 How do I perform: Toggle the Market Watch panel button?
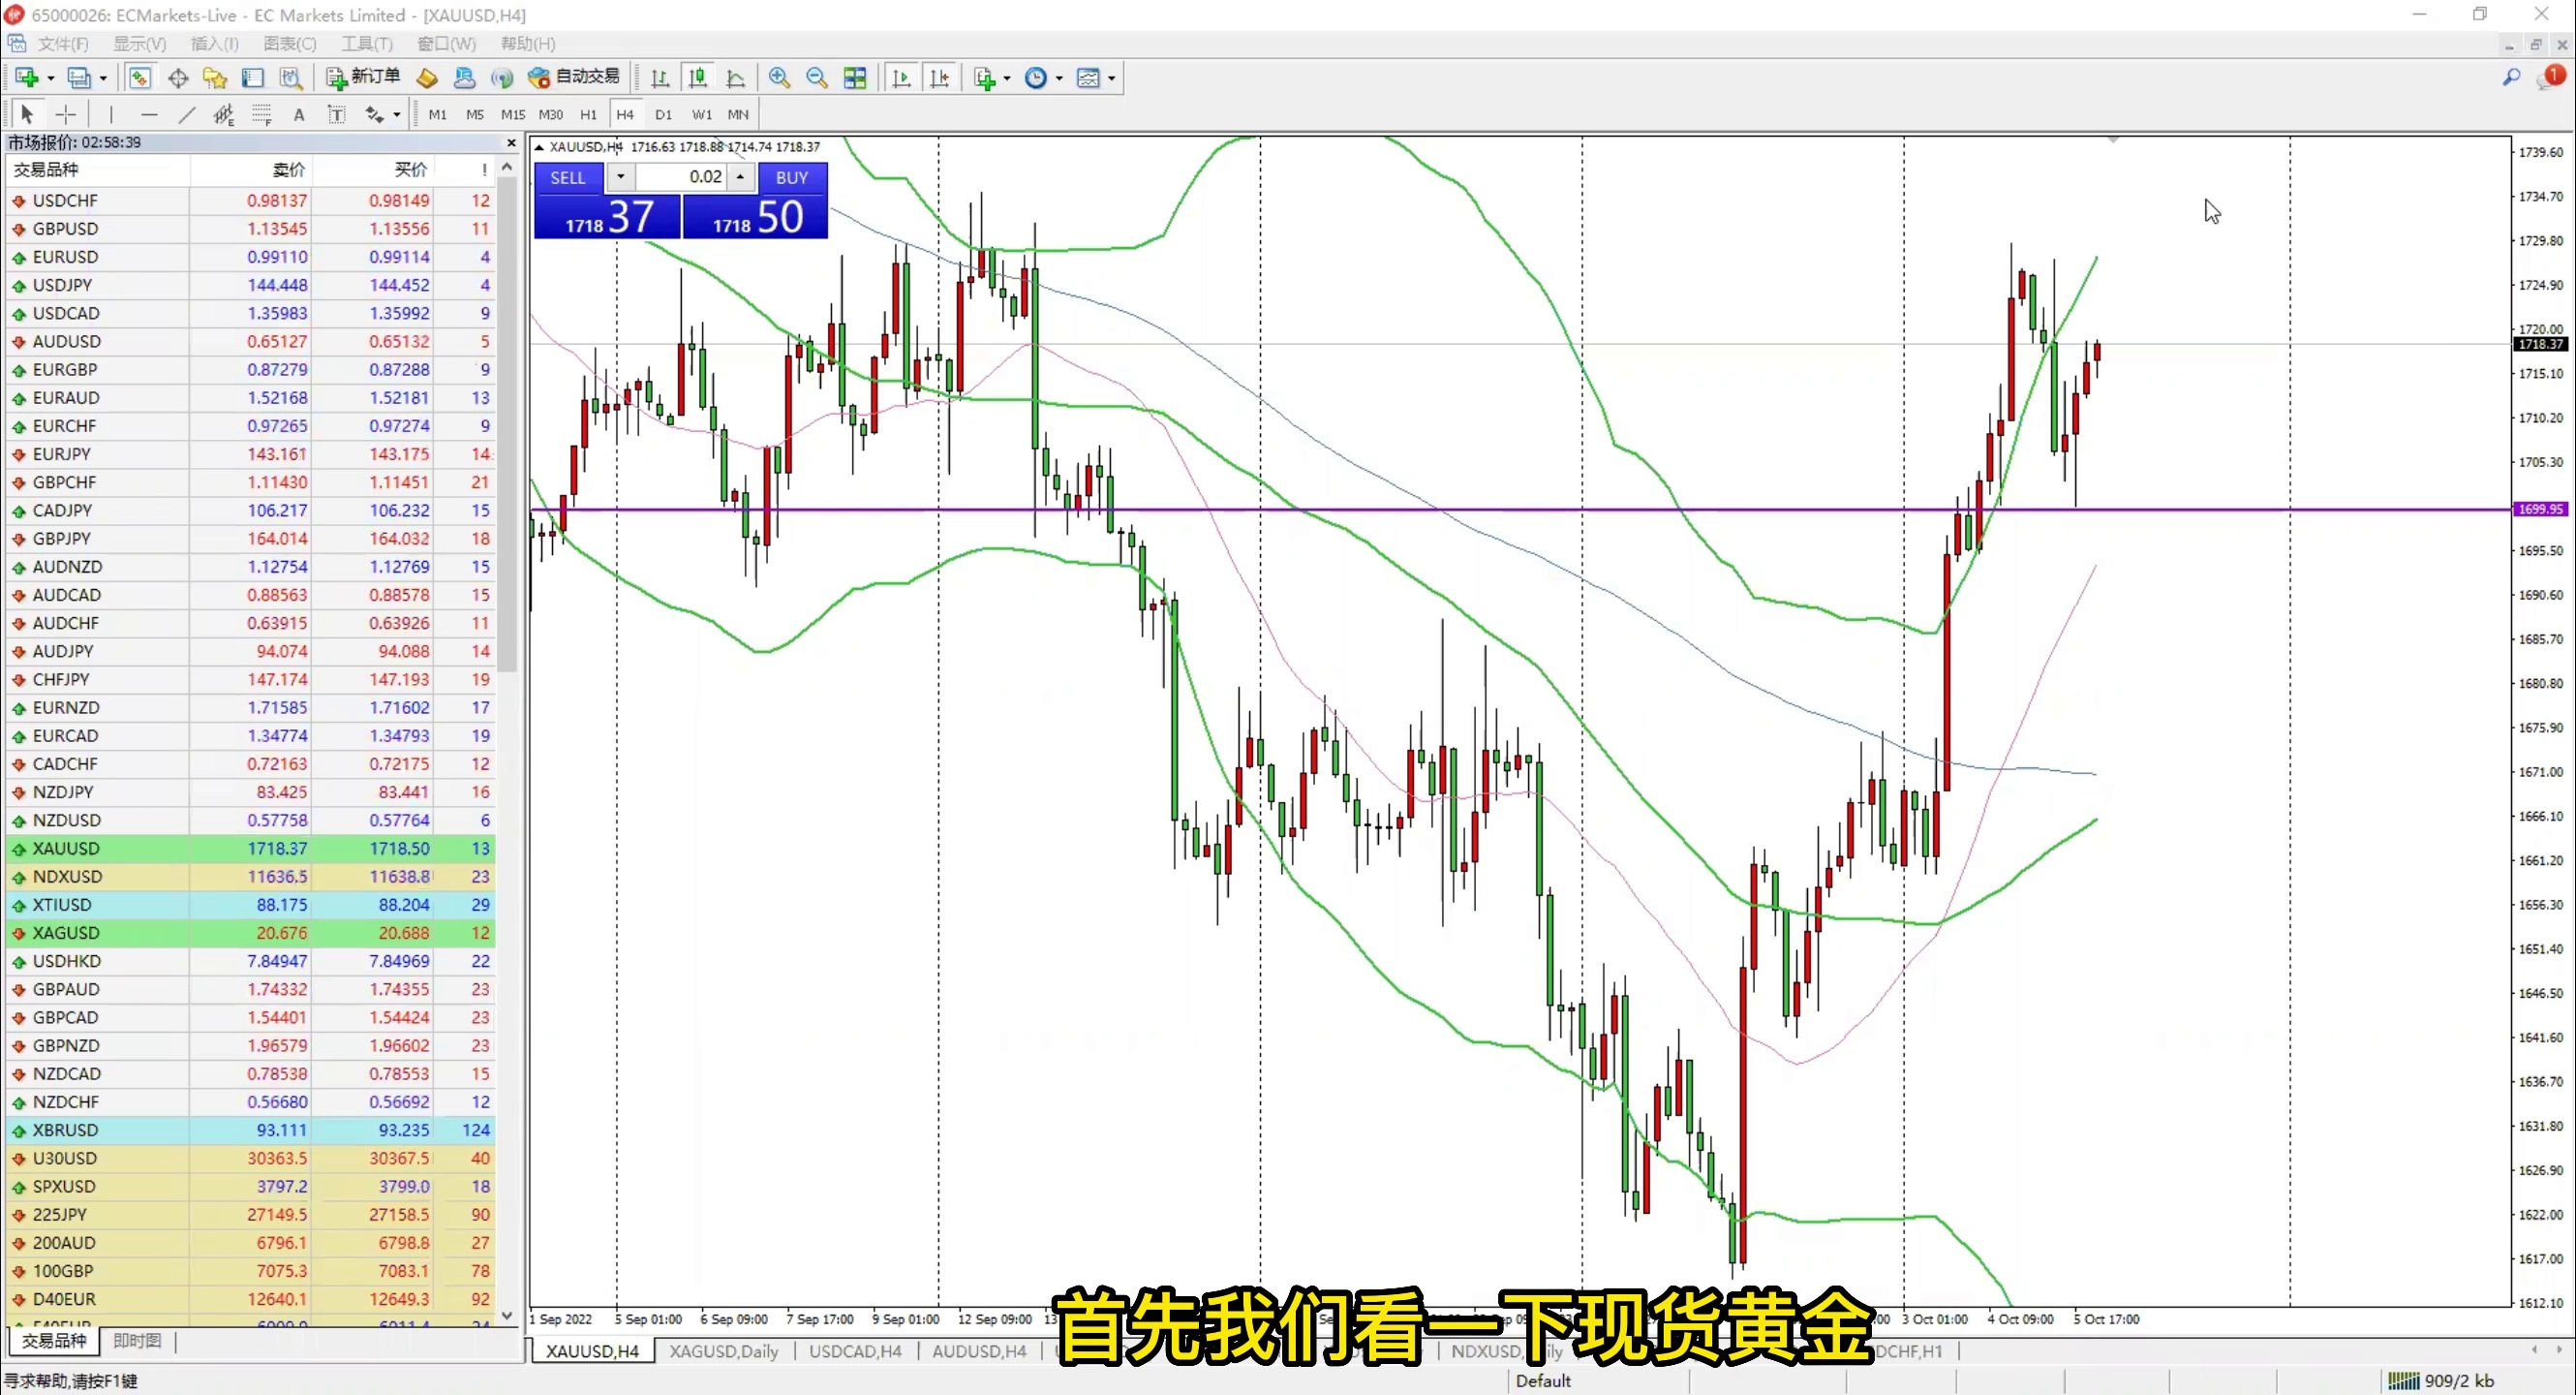[x=140, y=78]
